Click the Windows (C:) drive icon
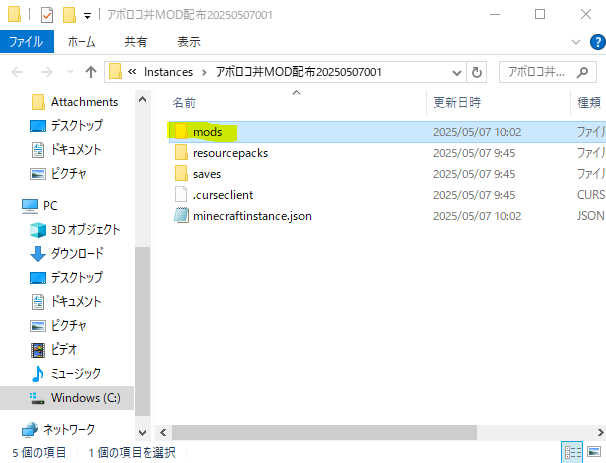 37,398
